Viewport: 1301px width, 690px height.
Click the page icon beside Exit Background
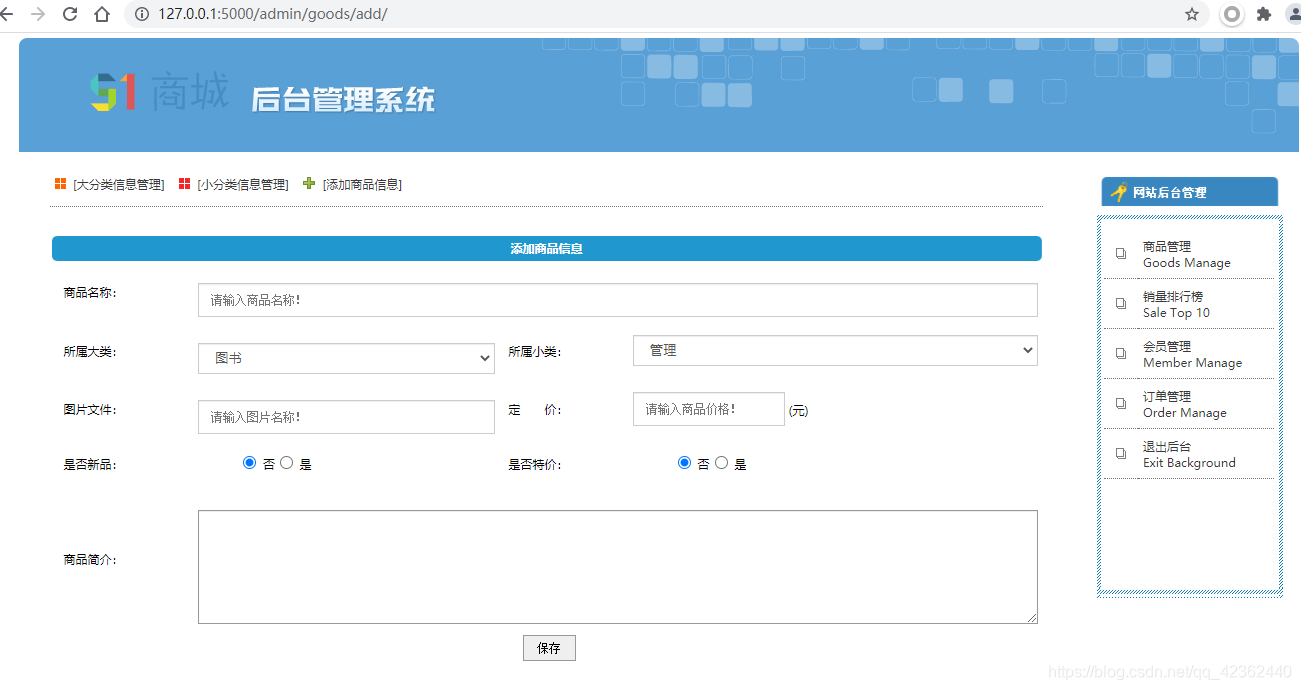pos(1121,454)
